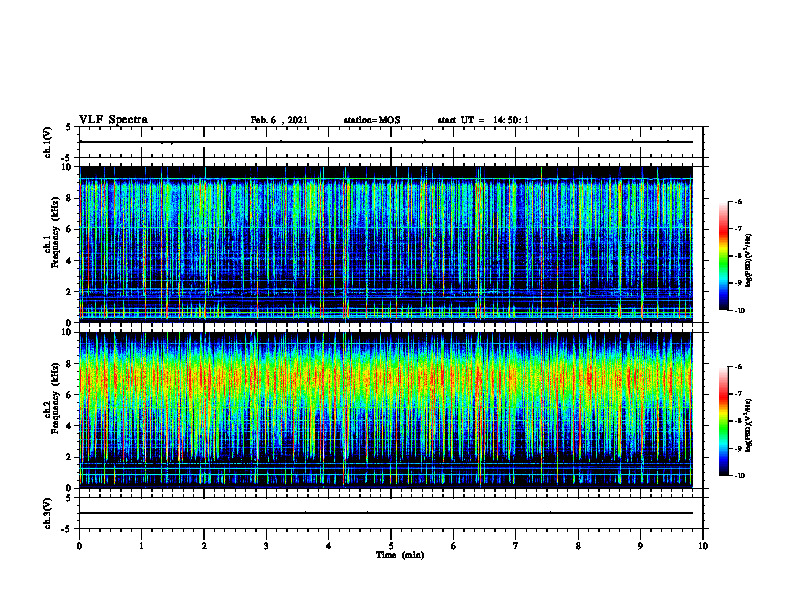792x612 pixels.
Task: Click the ch.1 waveform trace panel
Action: (x=391, y=142)
